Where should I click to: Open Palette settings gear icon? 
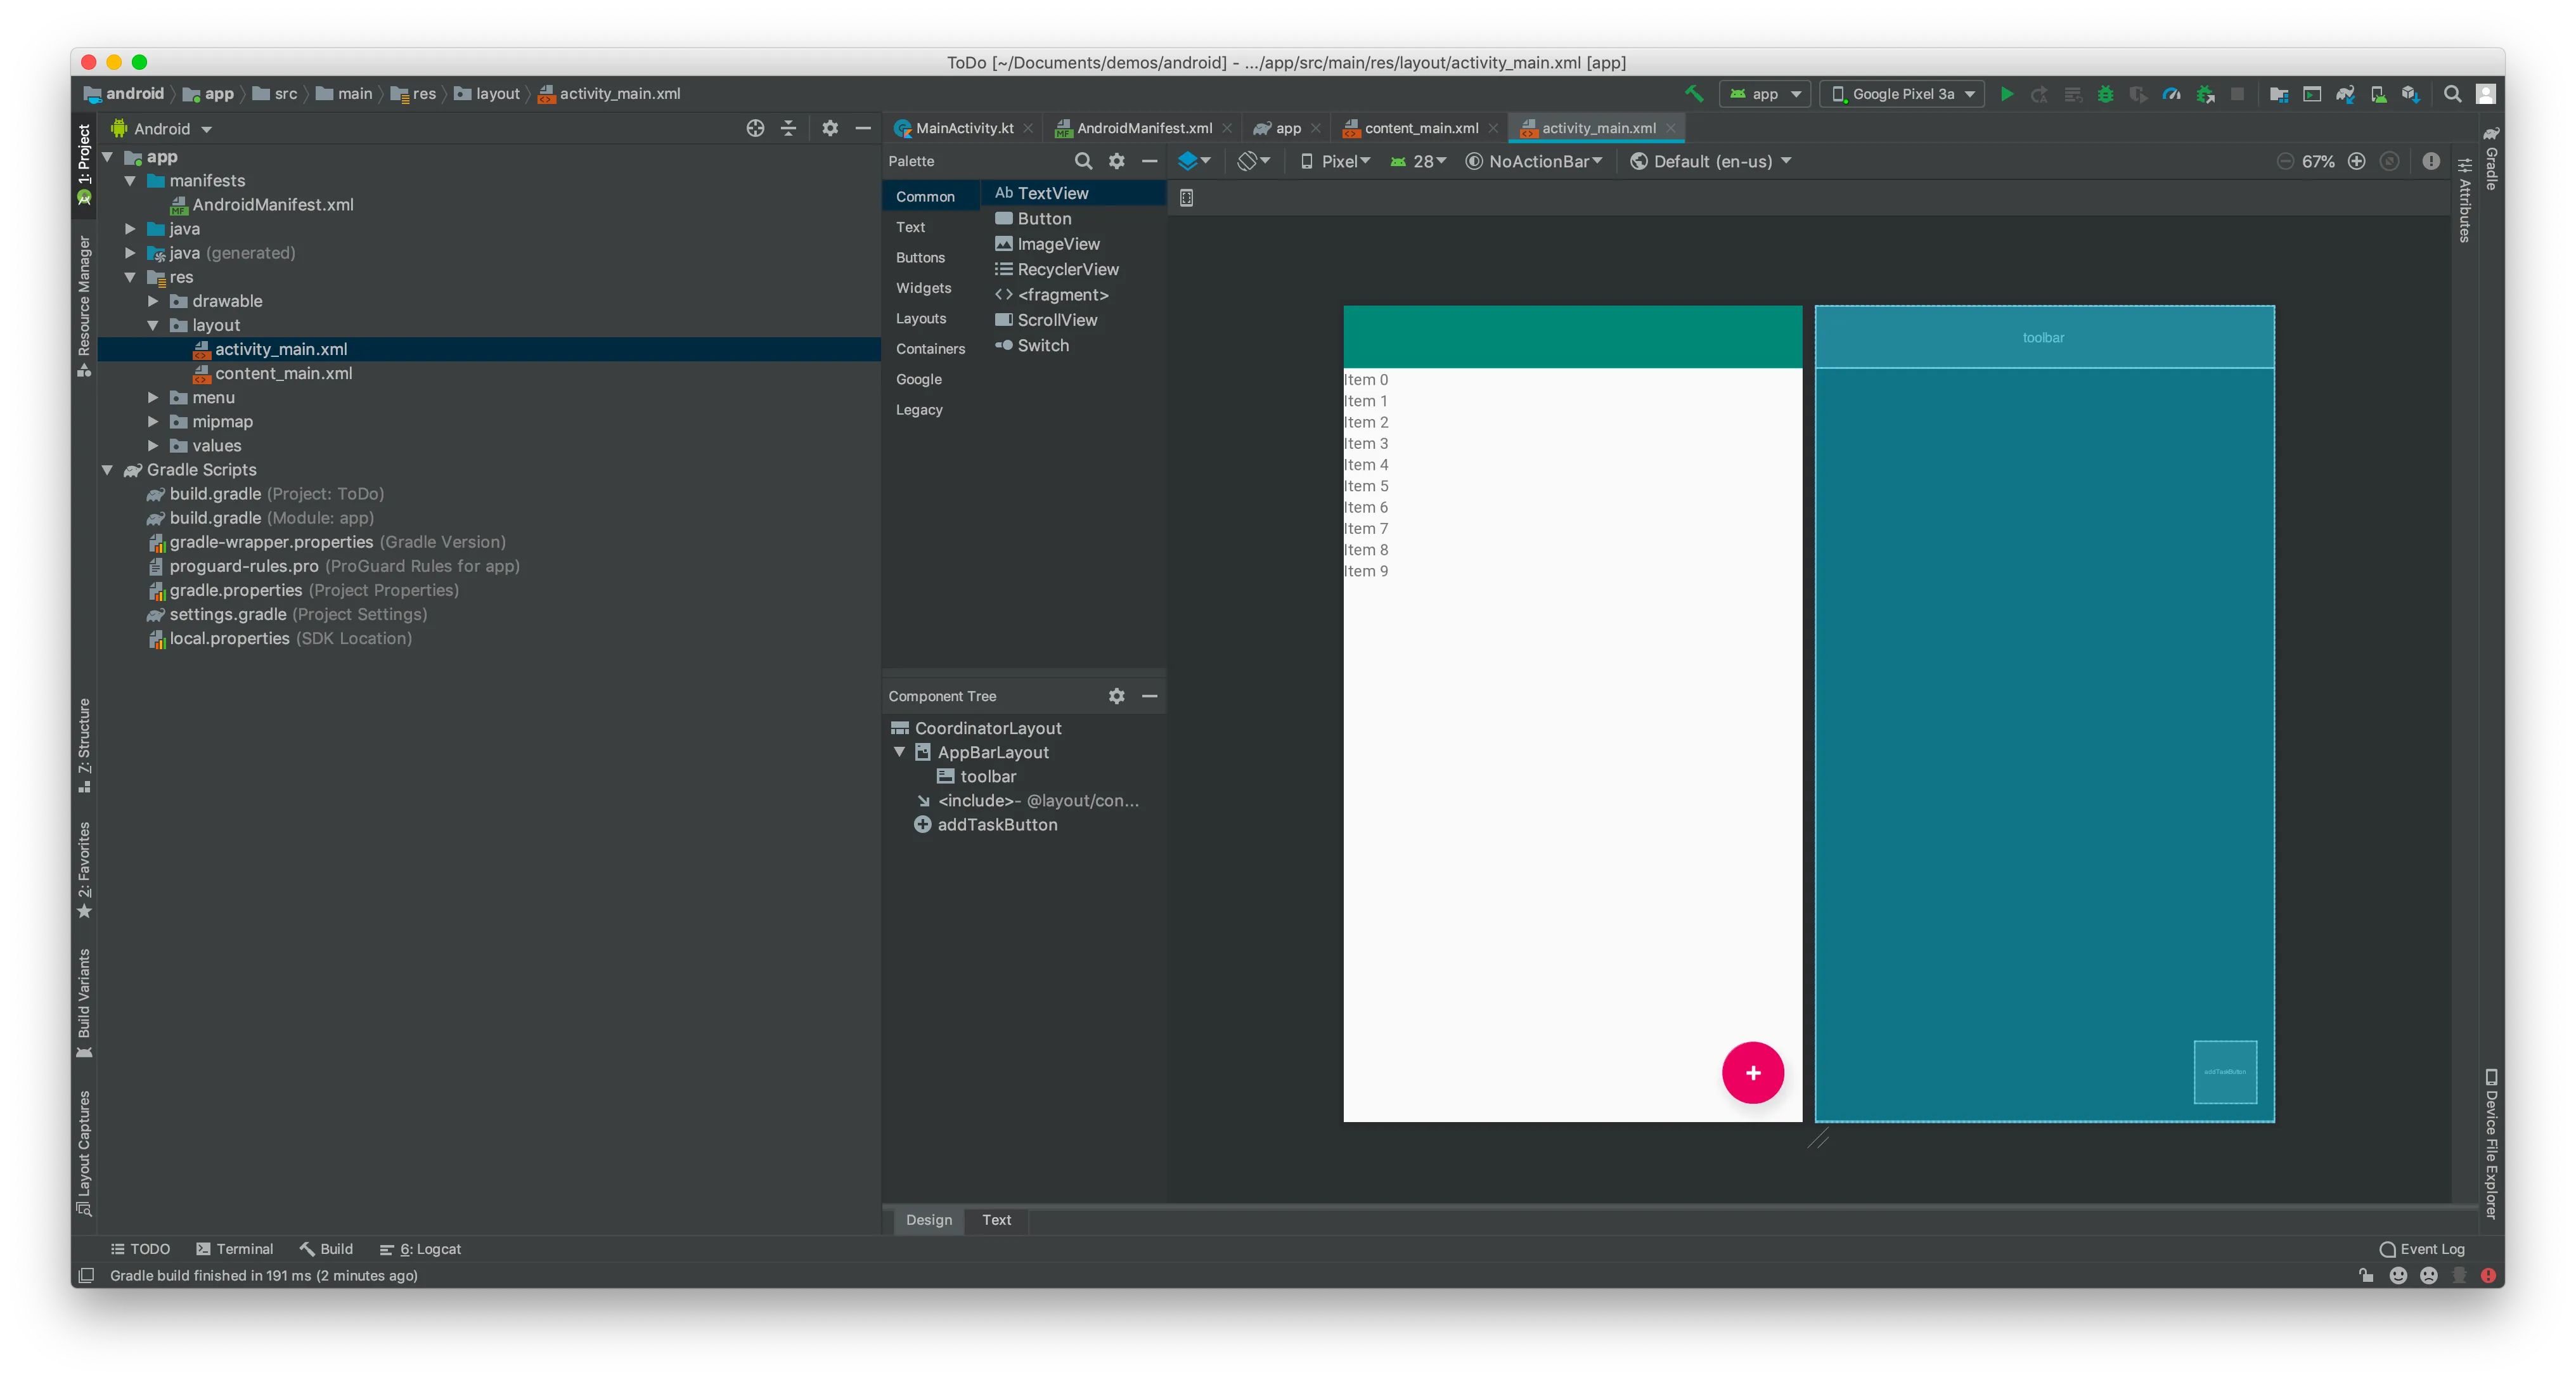click(1116, 161)
